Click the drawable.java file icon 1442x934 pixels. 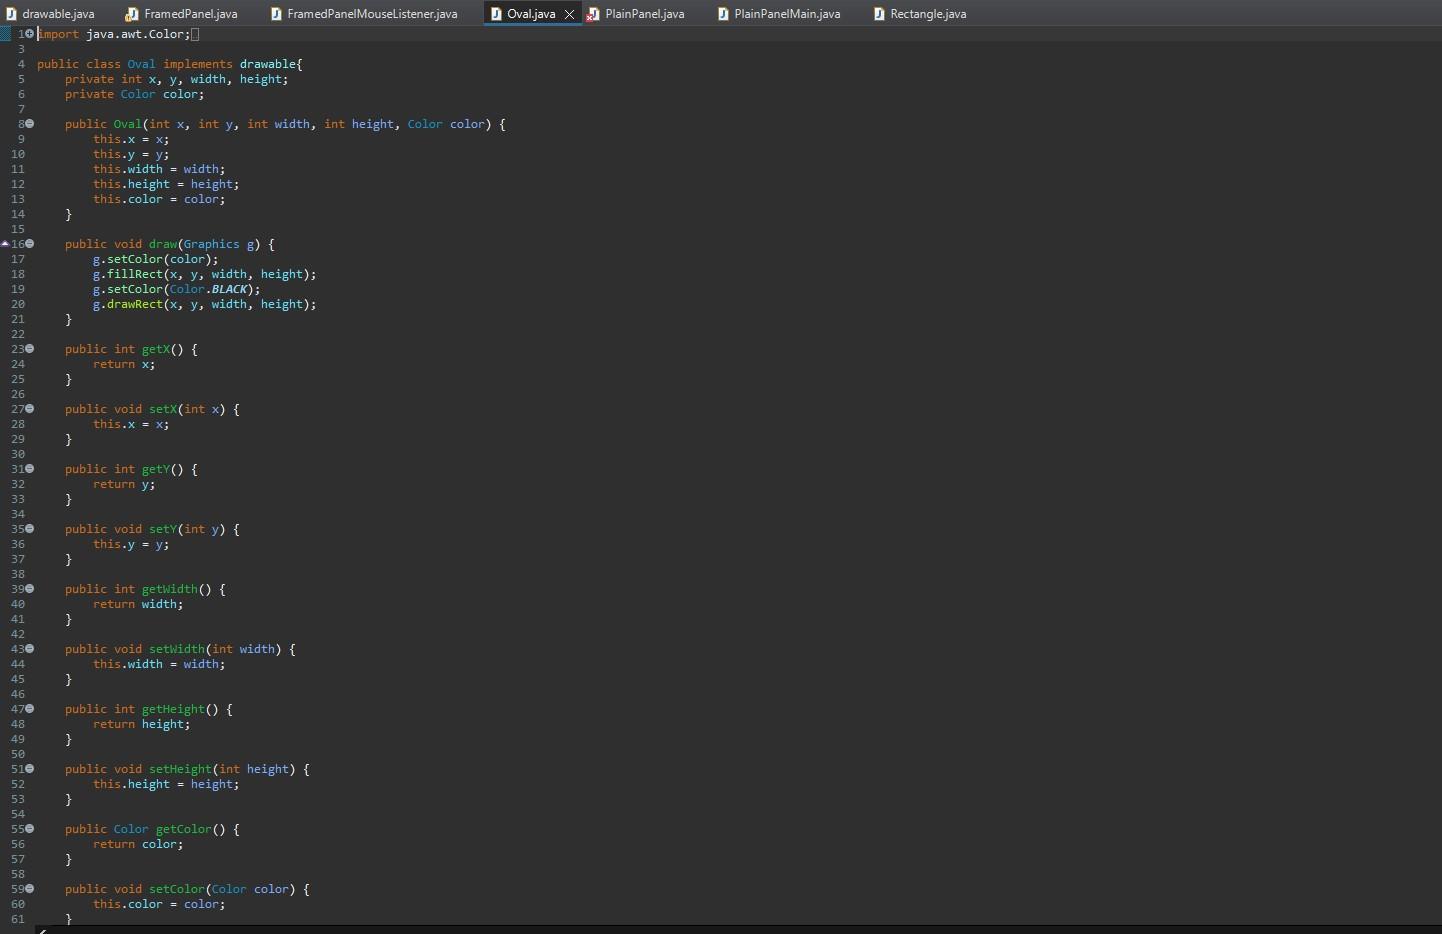click(x=11, y=14)
